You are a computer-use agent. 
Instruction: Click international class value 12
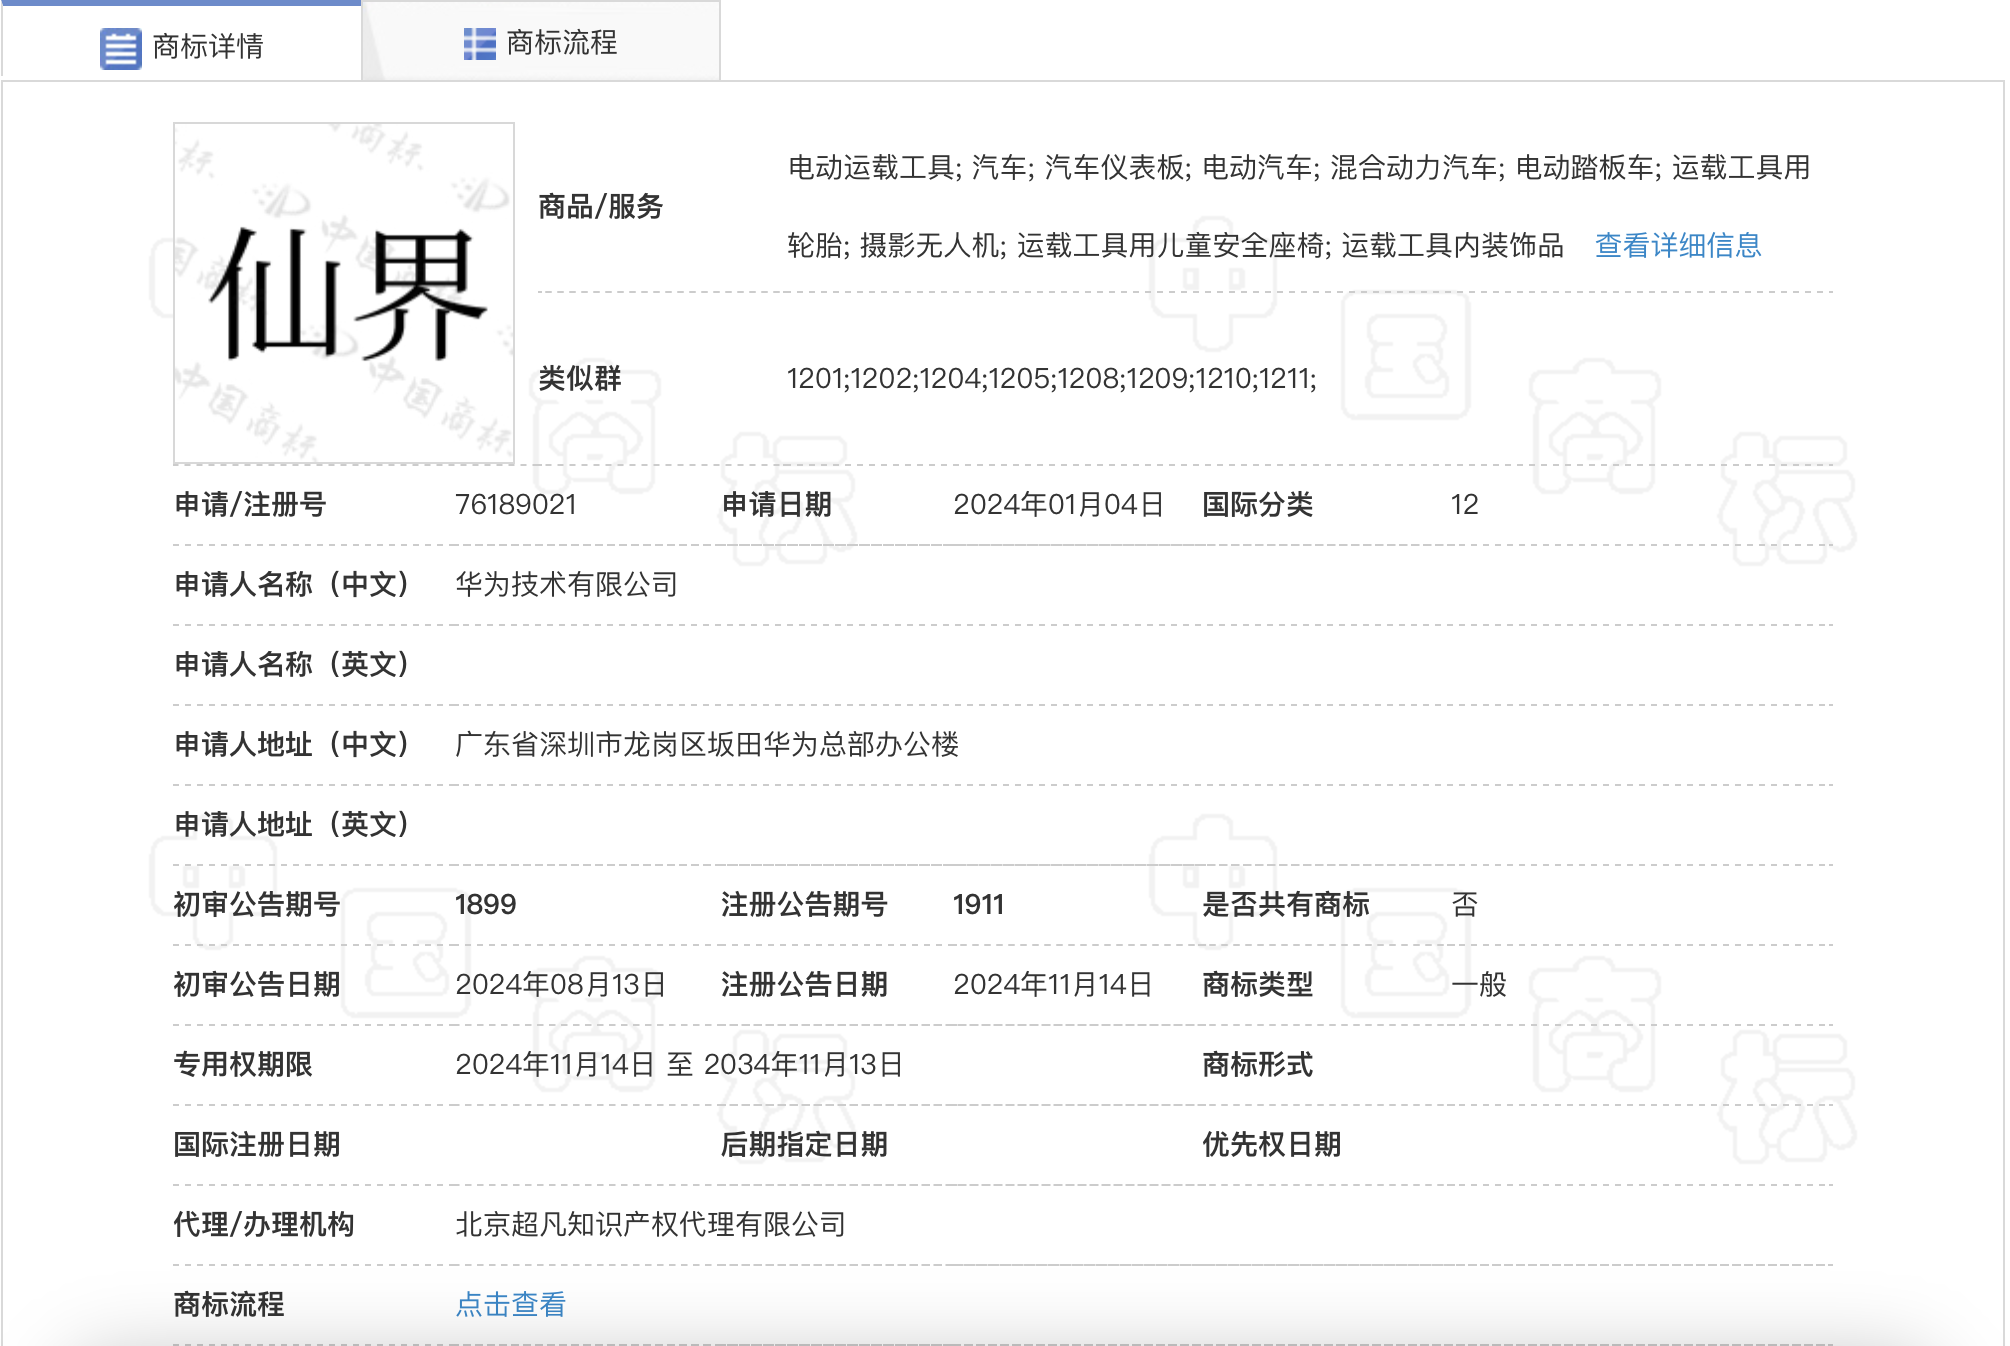pyautogui.click(x=1464, y=504)
